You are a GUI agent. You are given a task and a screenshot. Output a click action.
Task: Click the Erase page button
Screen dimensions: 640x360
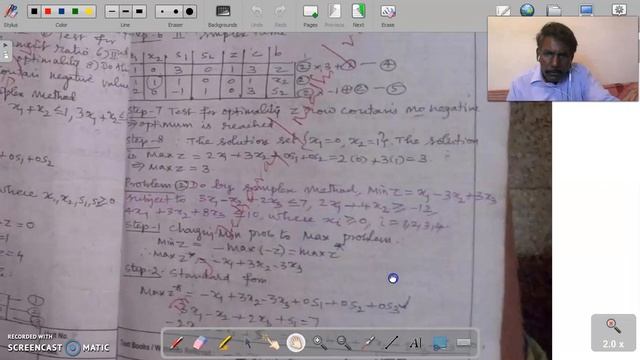coord(388,11)
